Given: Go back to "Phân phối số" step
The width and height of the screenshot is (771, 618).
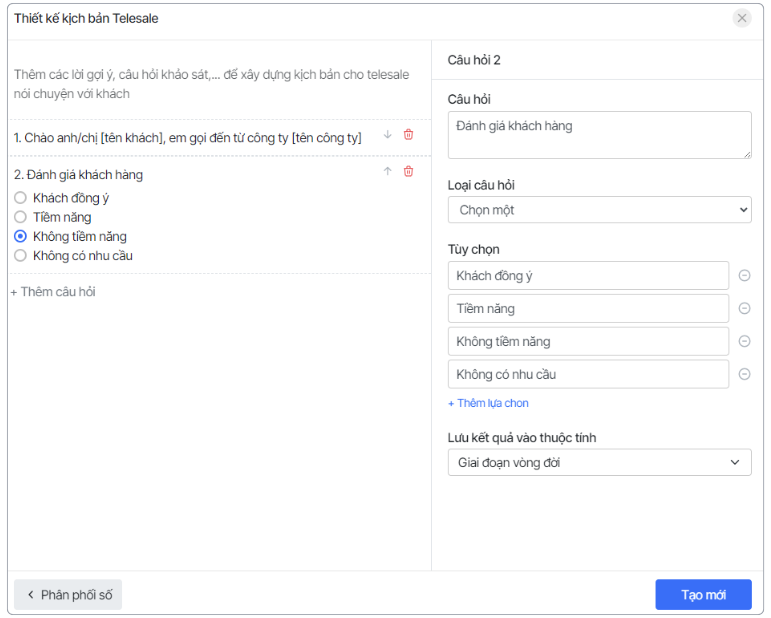Looking at the screenshot, I should [x=68, y=595].
